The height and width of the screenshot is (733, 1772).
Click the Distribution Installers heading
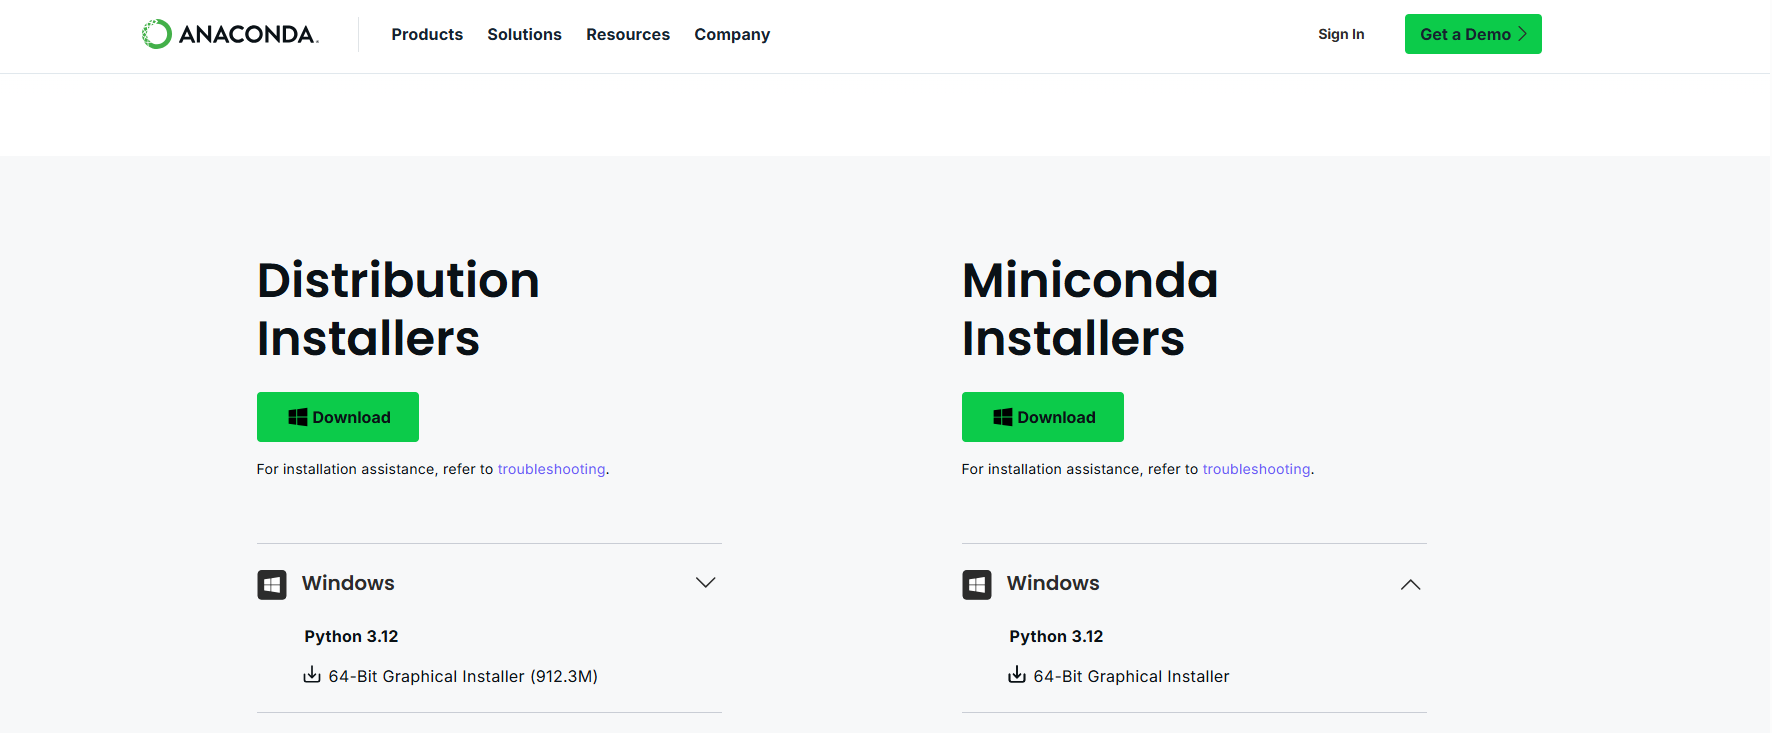coord(398,309)
